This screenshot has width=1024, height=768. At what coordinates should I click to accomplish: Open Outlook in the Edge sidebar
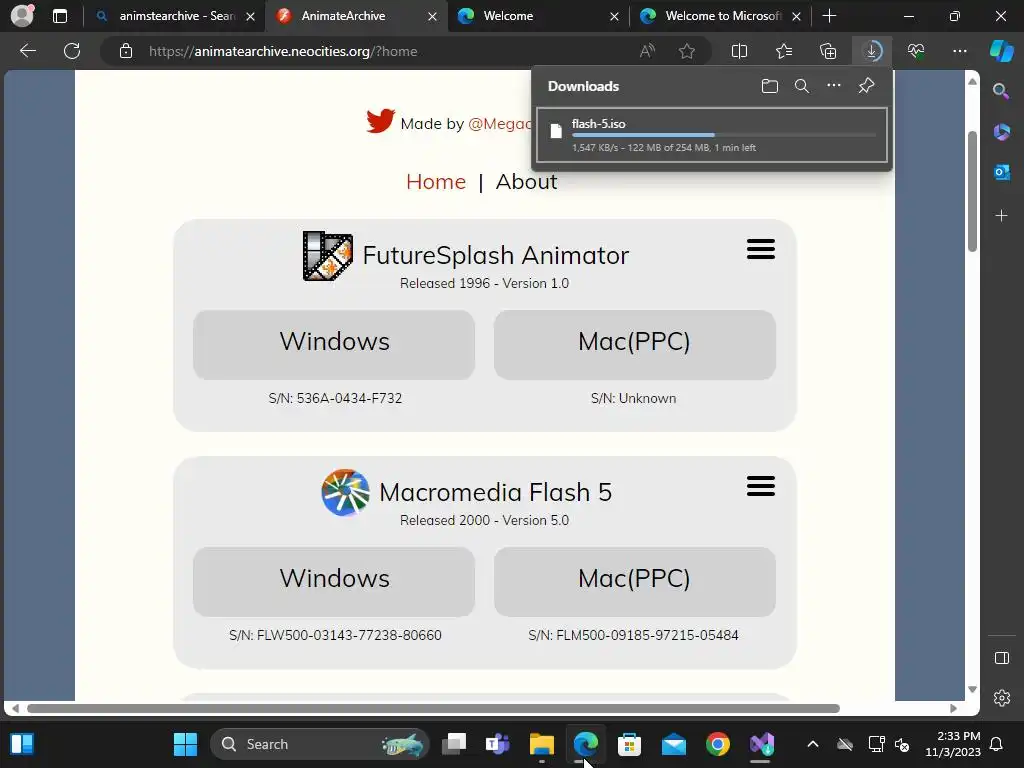click(1001, 172)
